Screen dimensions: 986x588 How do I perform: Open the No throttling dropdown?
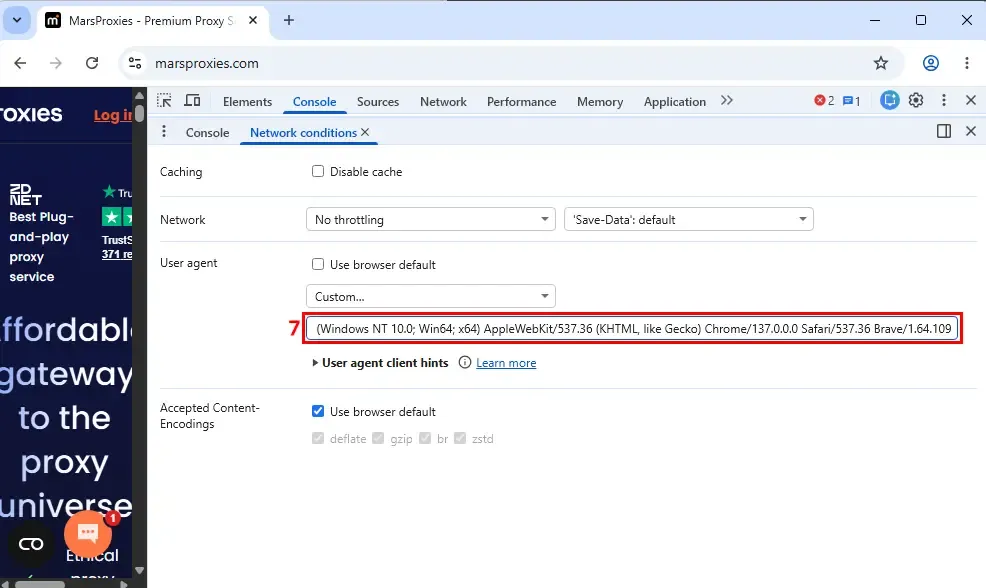coord(431,219)
